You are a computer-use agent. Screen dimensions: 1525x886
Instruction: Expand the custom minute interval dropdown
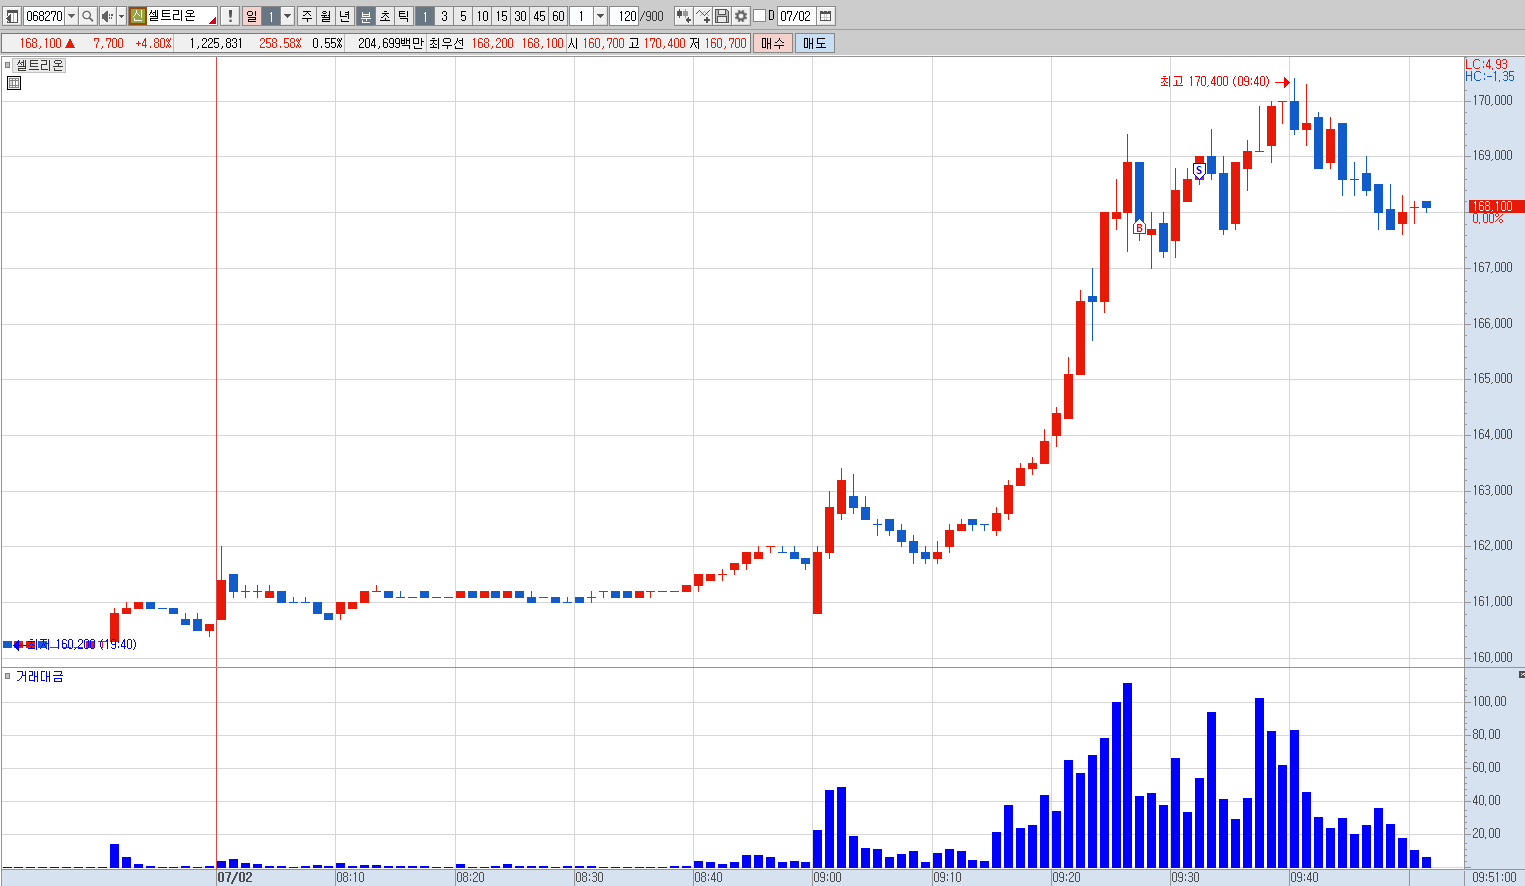pyautogui.click(x=600, y=16)
